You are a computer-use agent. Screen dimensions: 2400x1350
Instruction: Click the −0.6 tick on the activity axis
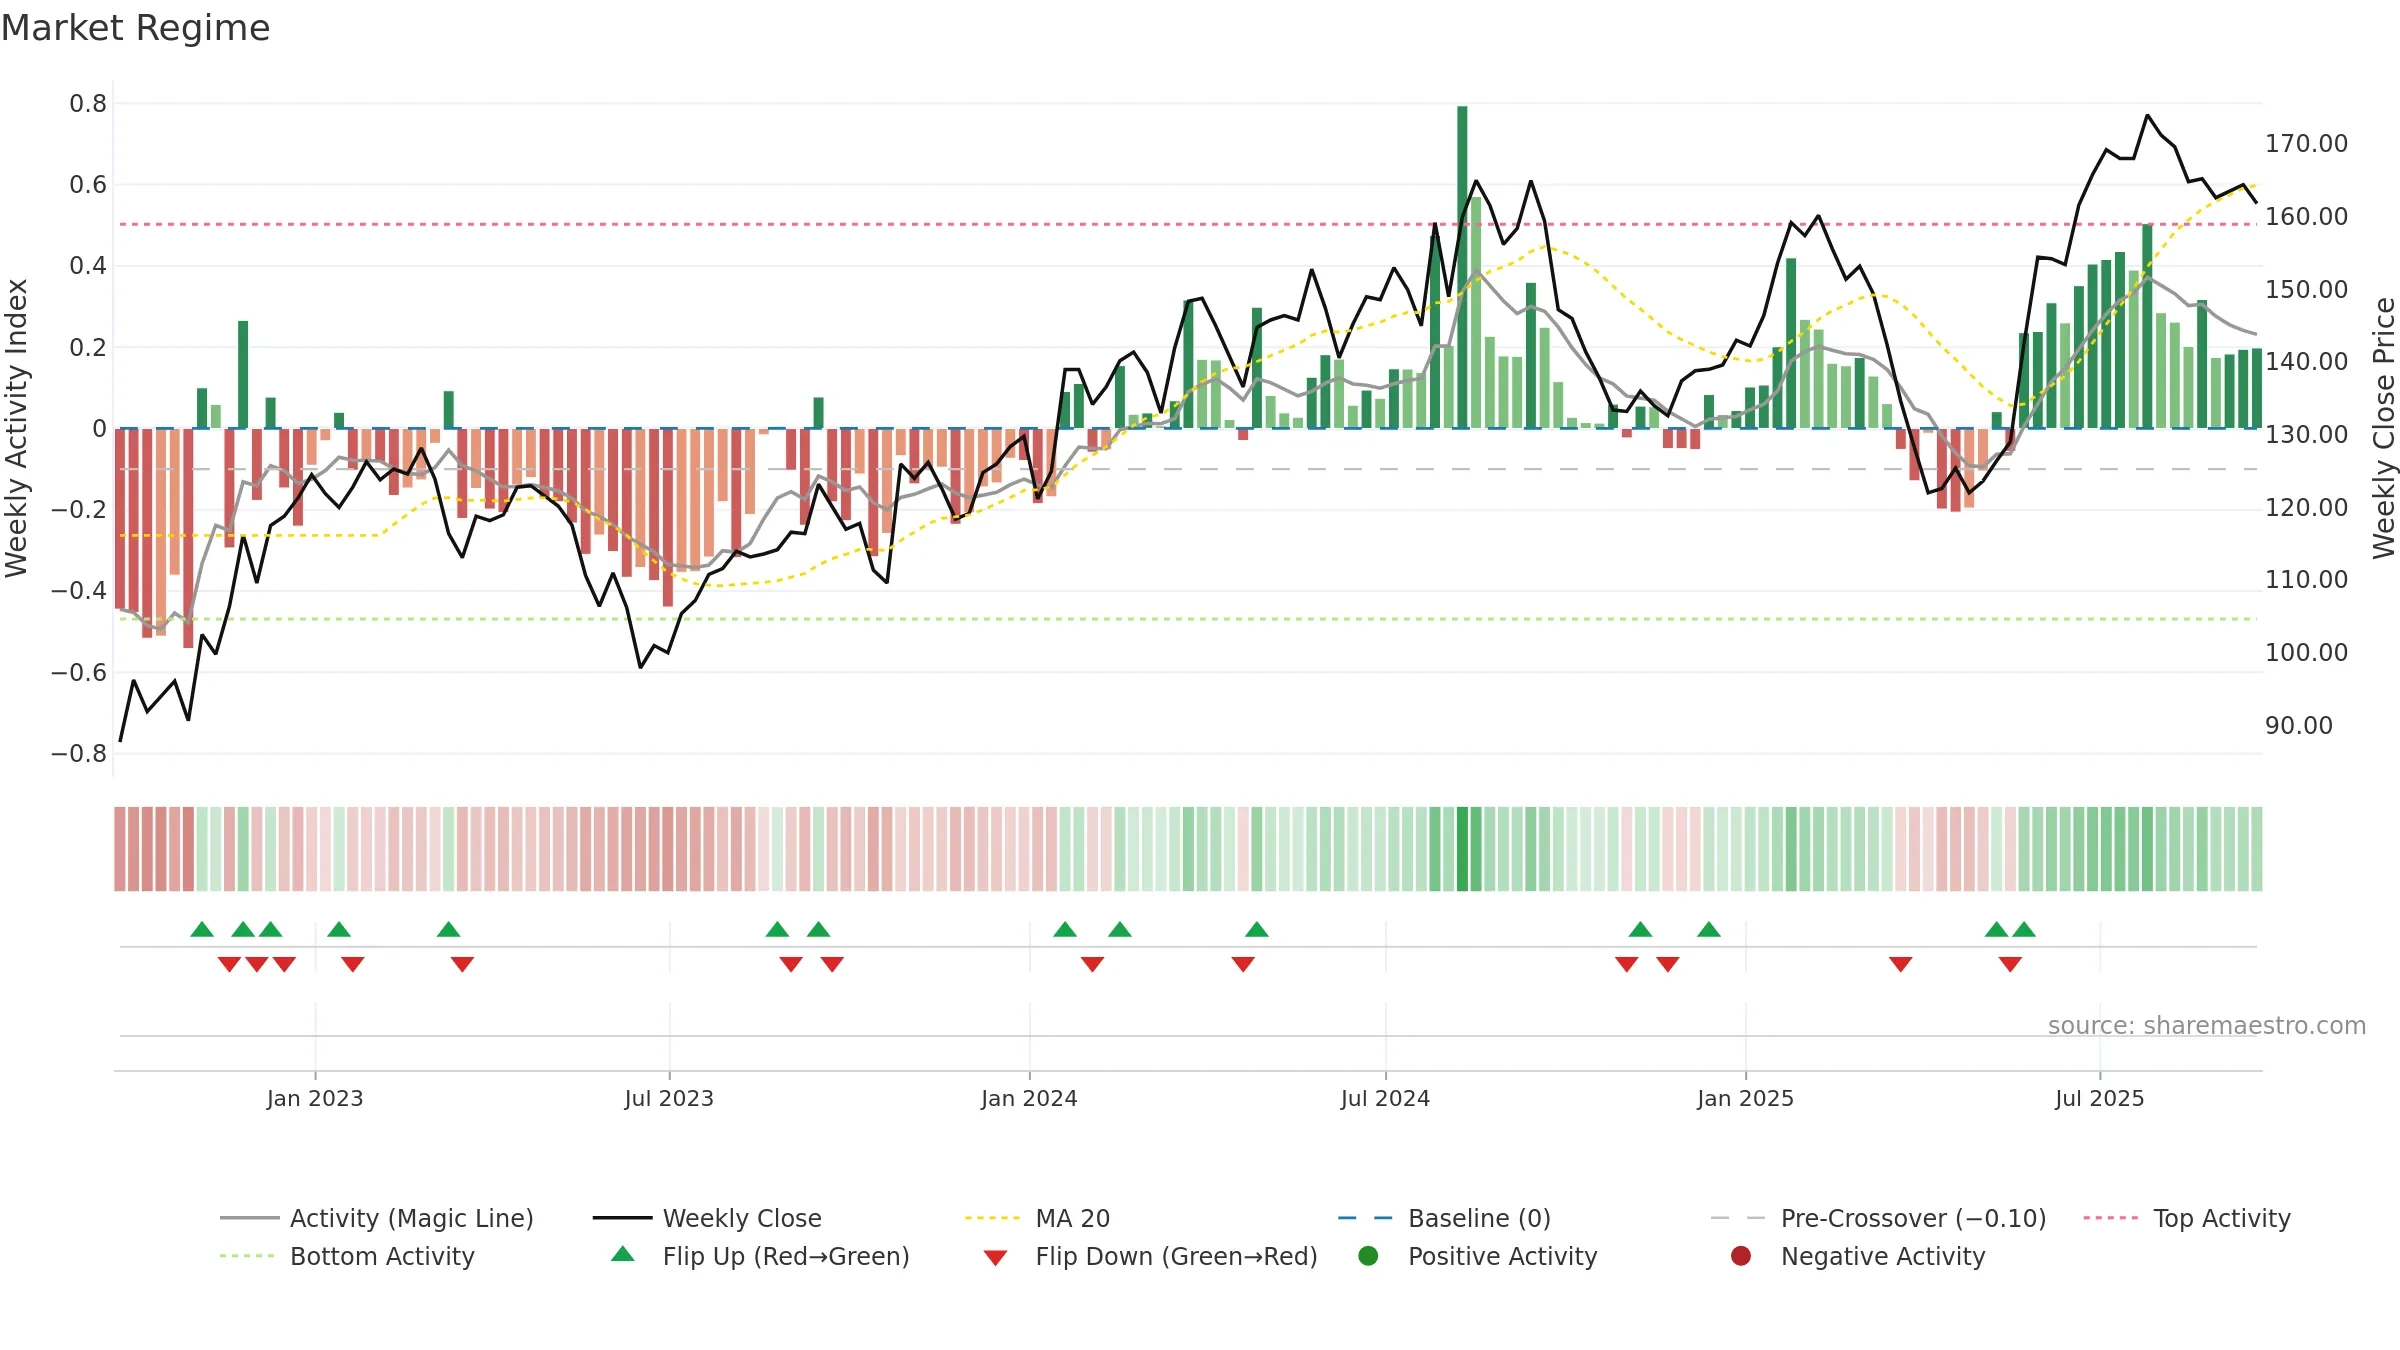[79, 672]
